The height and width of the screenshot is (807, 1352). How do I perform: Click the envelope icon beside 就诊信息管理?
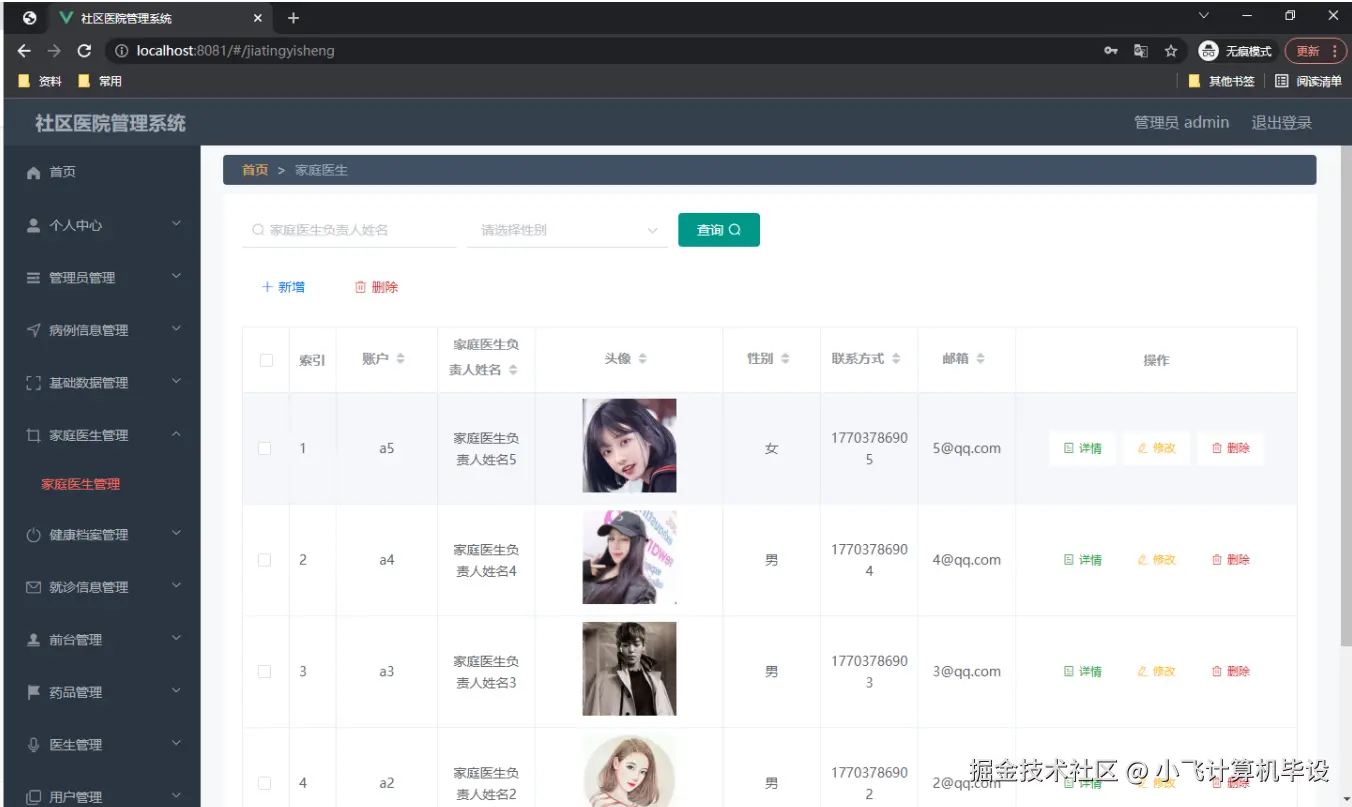point(33,587)
